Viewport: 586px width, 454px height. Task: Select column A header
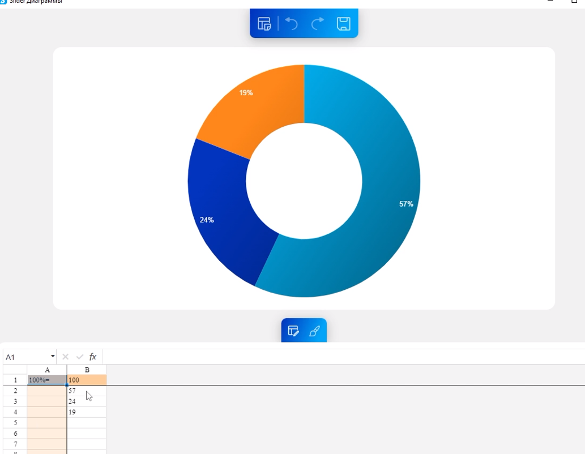47,370
